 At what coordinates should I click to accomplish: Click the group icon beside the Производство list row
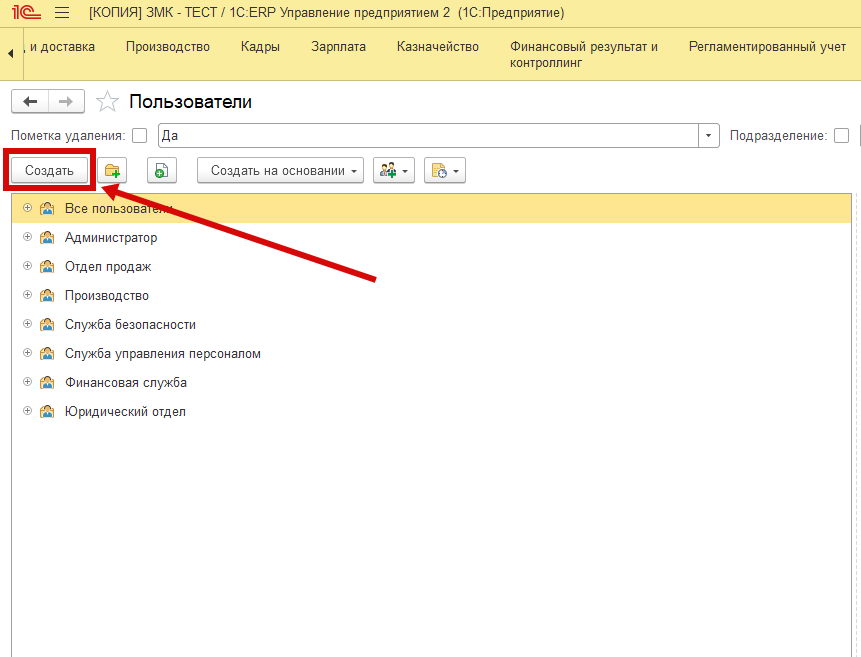click(47, 296)
